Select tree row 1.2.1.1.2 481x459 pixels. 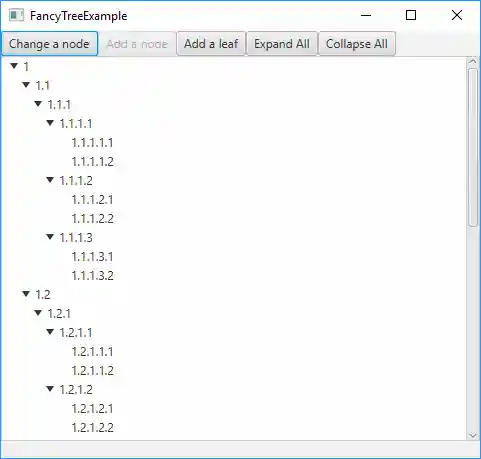[234, 371]
